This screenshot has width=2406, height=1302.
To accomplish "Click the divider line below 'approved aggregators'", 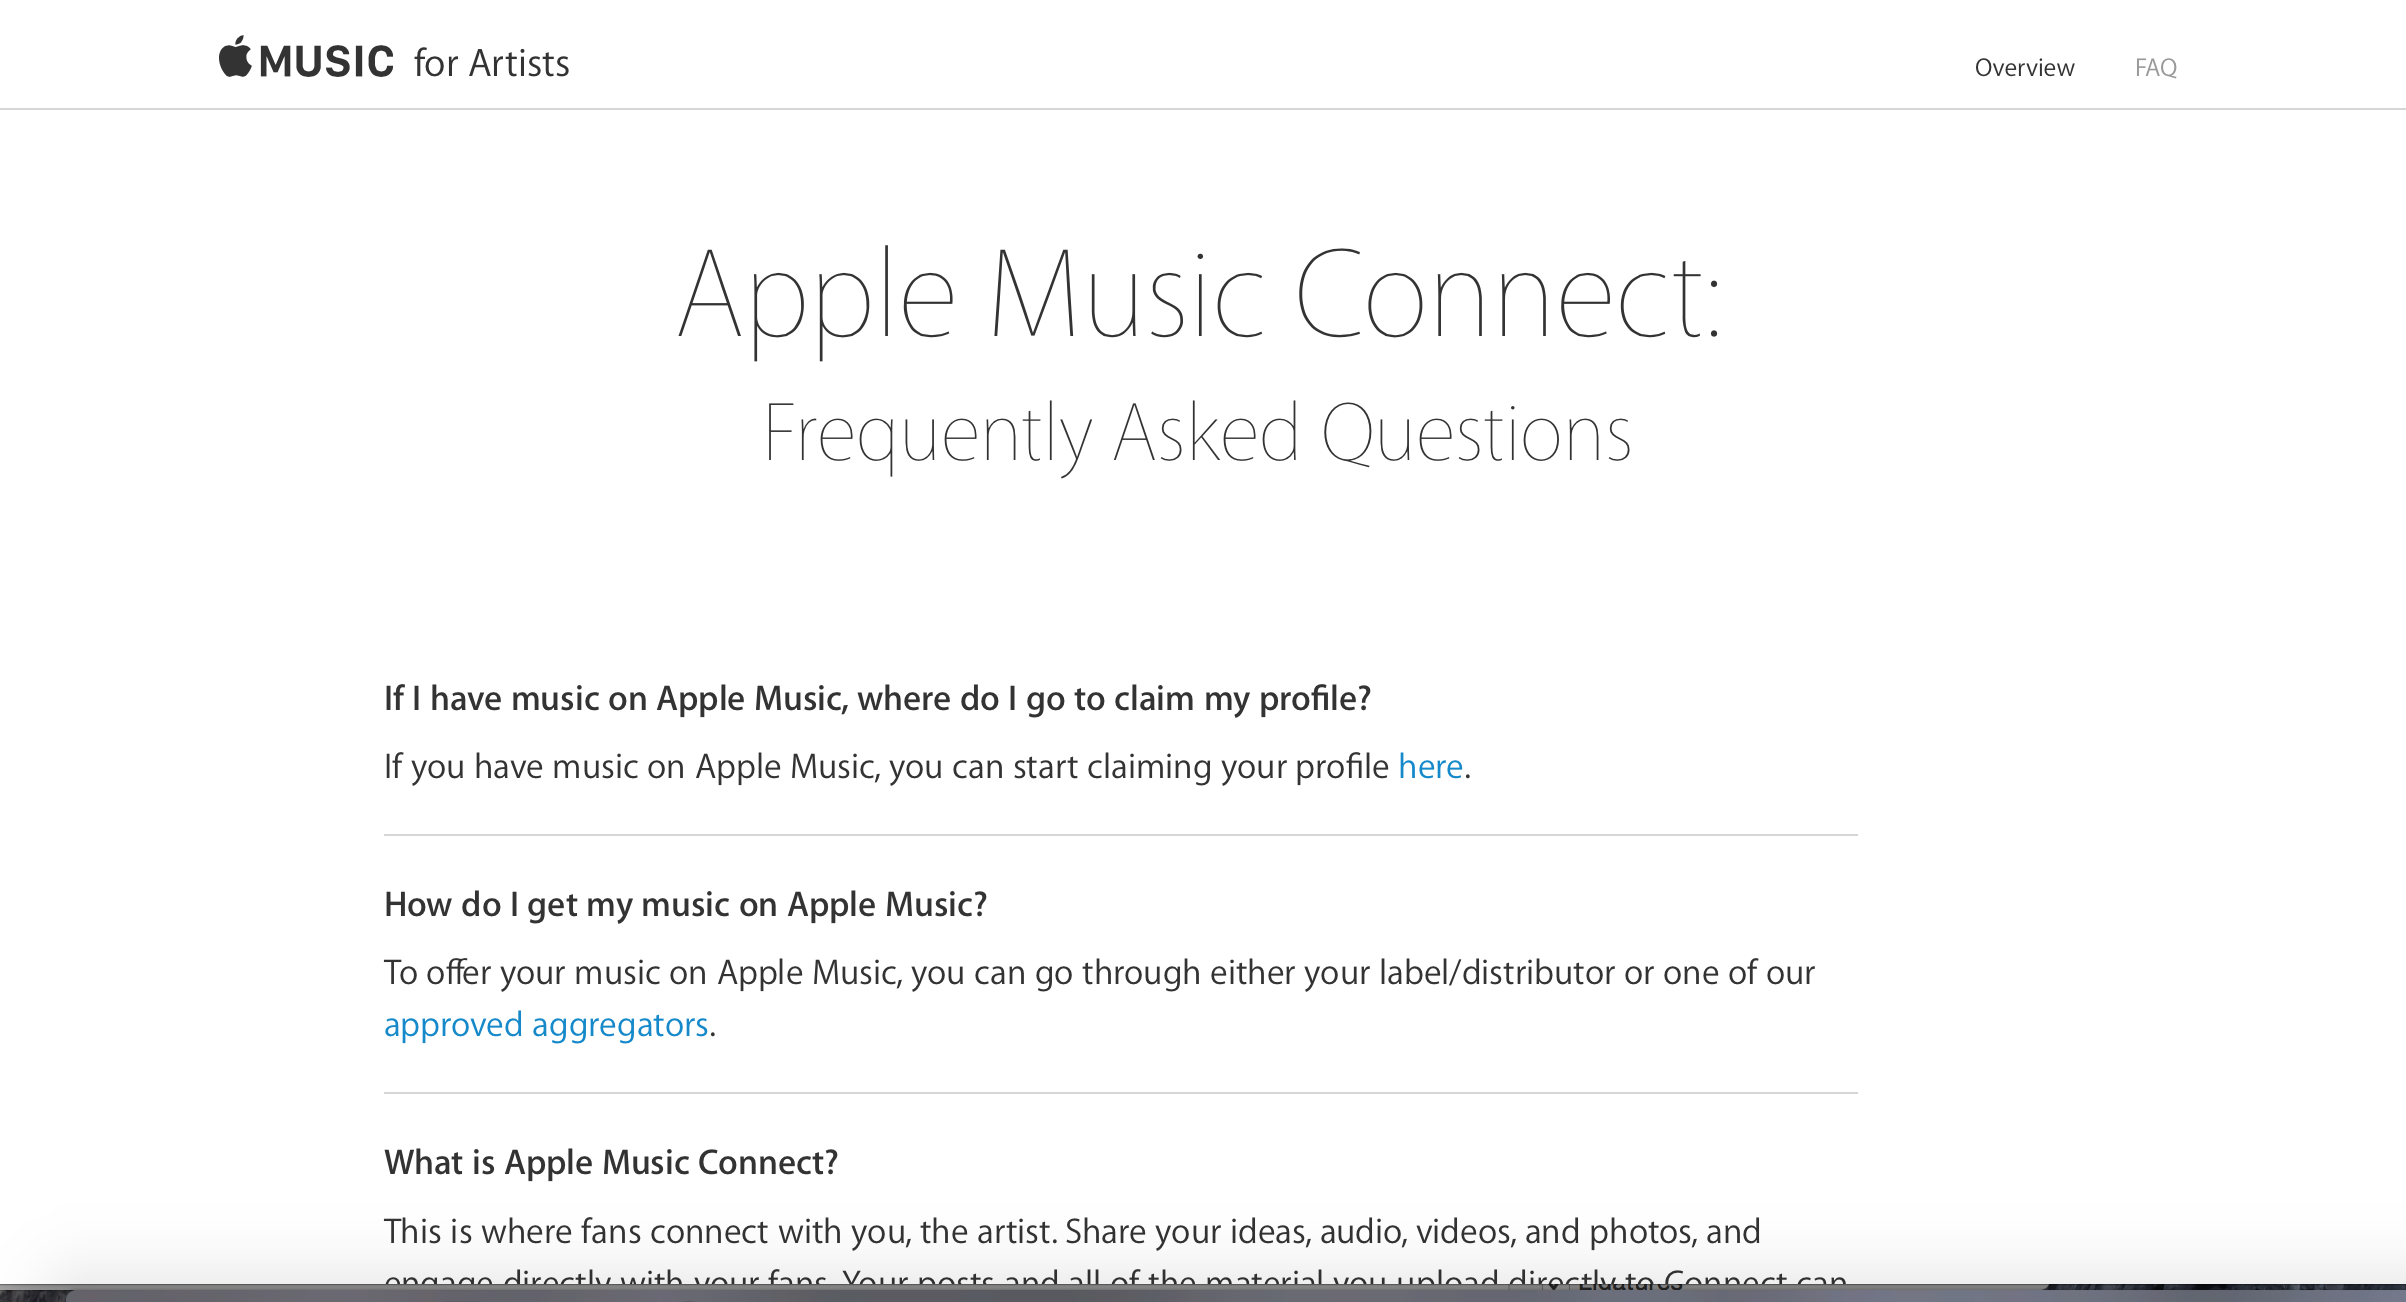I will click(1120, 1093).
